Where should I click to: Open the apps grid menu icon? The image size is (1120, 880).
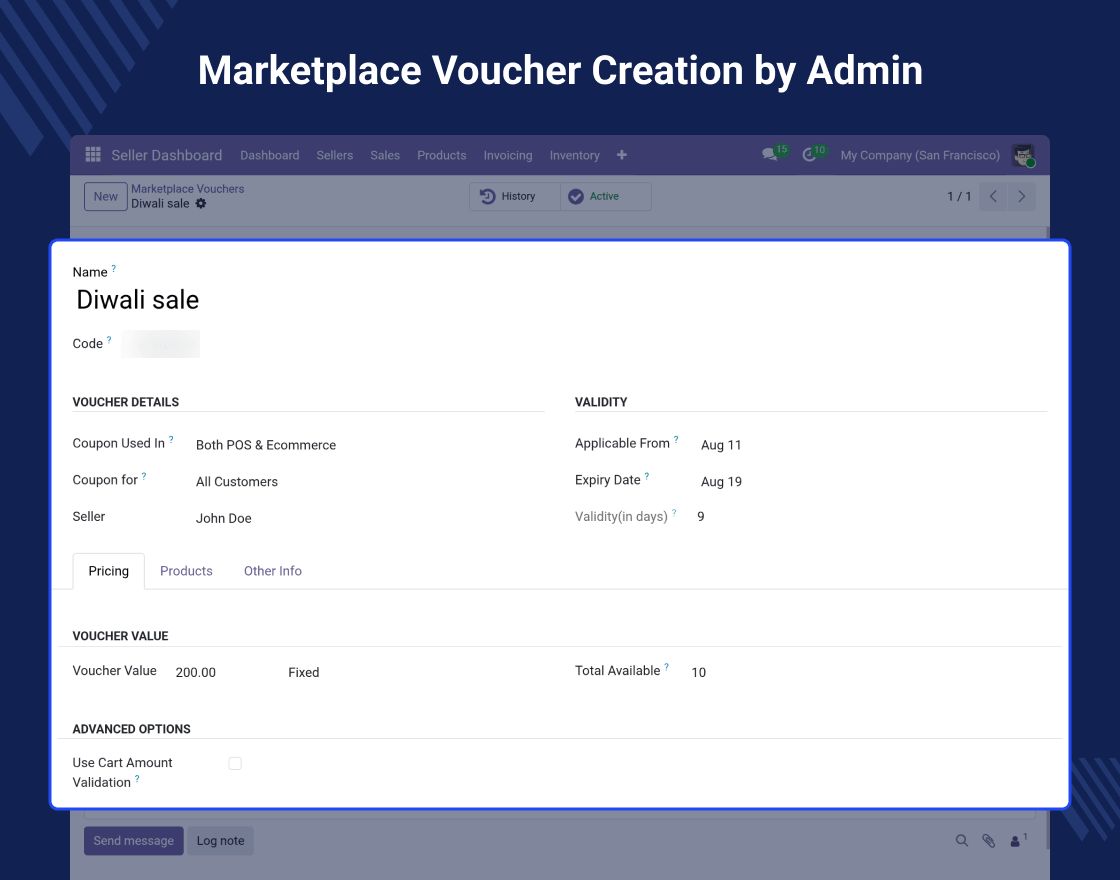93,154
